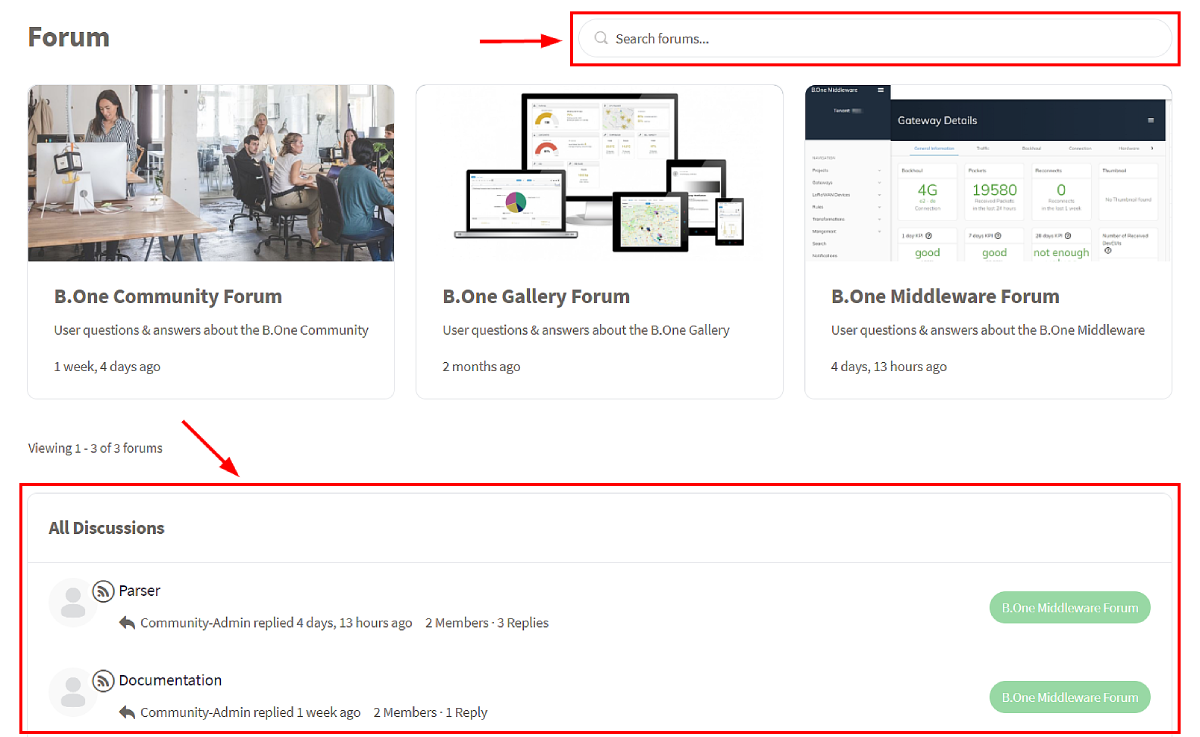Click the reply arrow icon under Parser
The image size is (1200, 737).
[x=127, y=623]
